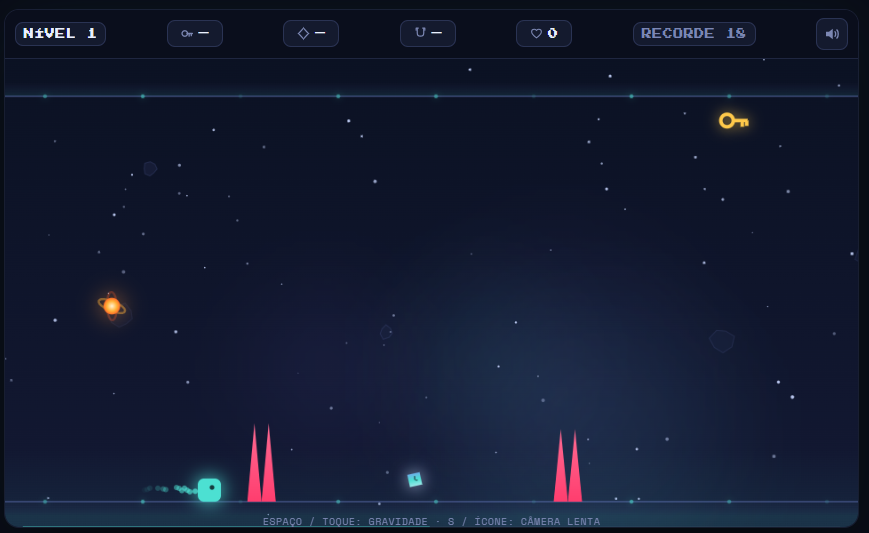Click the golden key collectible
Image resolution: width=869 pixels, height=533 pixels.
(x=734, y=121)
